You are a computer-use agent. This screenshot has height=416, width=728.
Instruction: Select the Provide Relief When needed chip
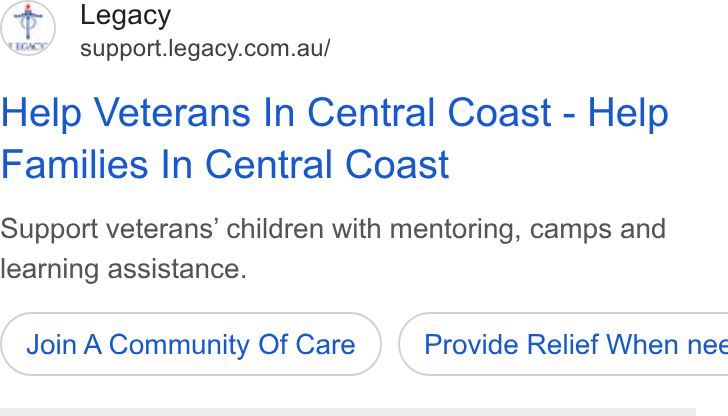click(x=563, y=344)
